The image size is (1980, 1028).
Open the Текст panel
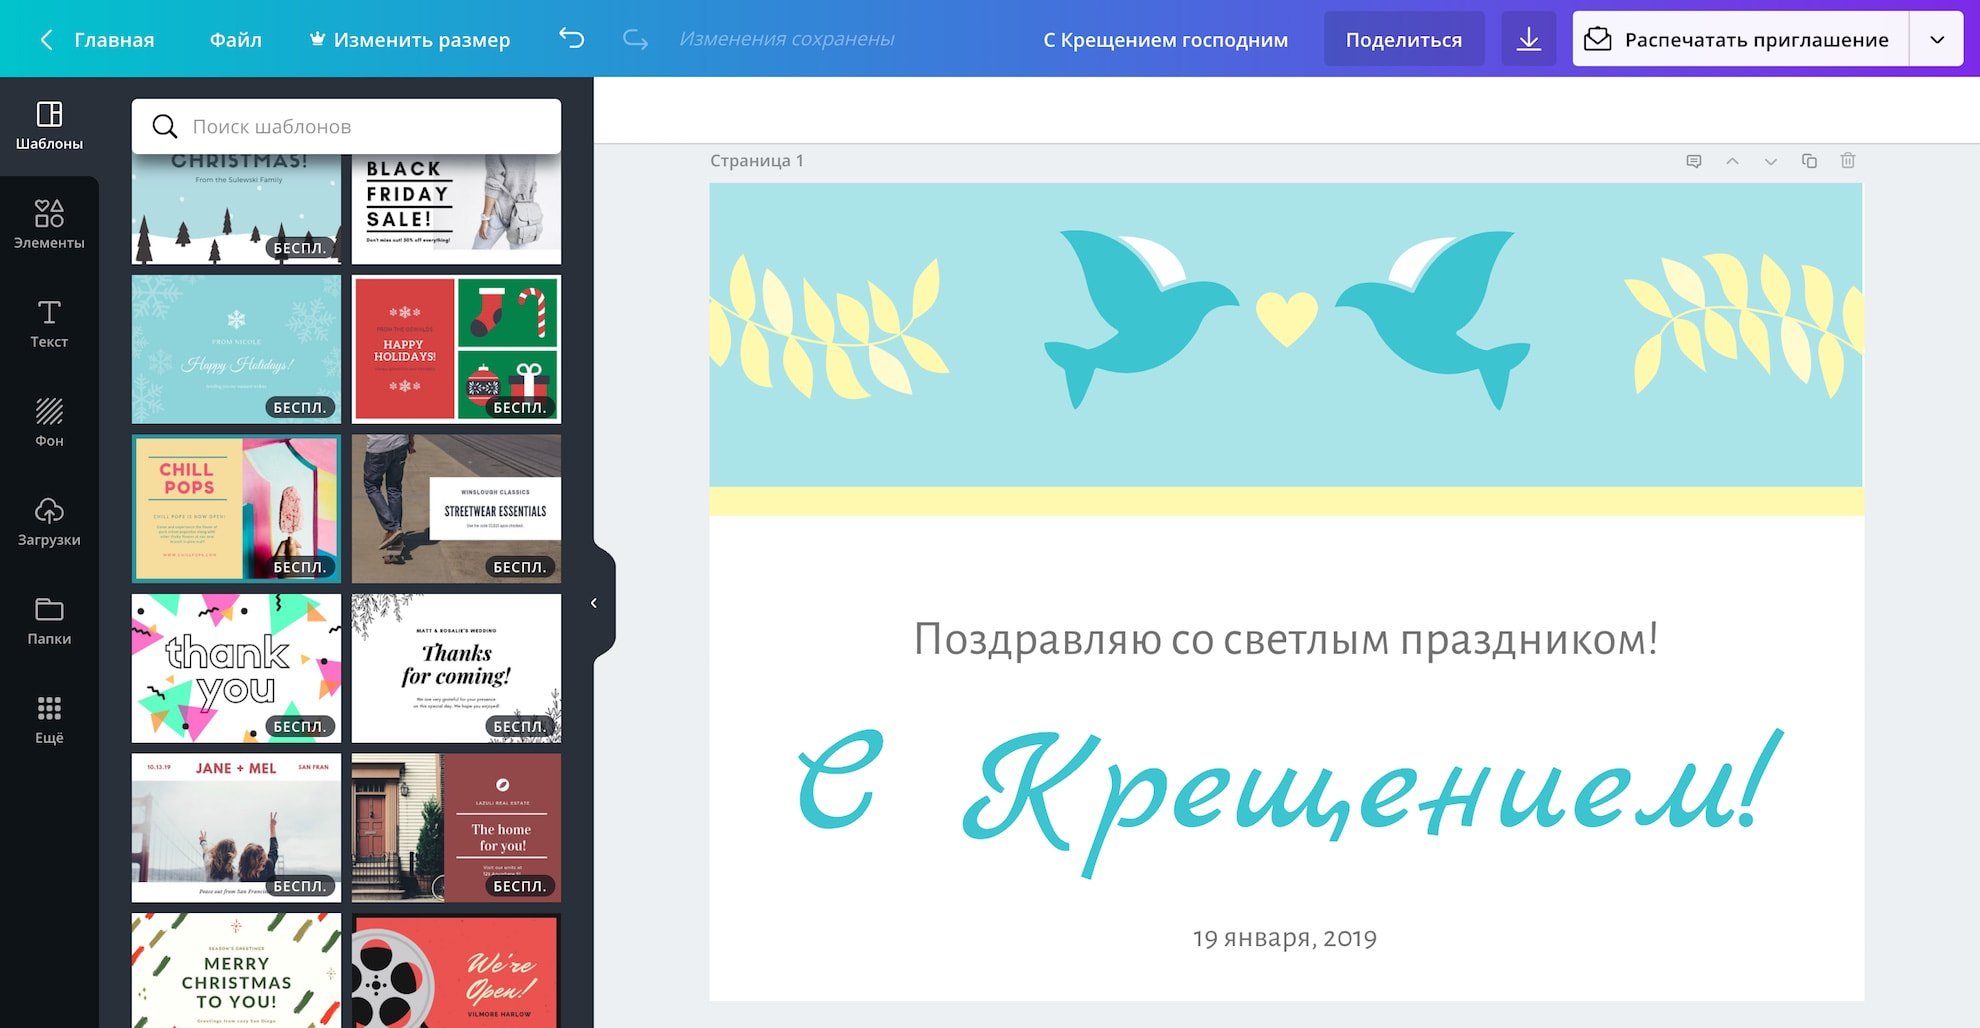pyautogui.click(x=49, y=324)
